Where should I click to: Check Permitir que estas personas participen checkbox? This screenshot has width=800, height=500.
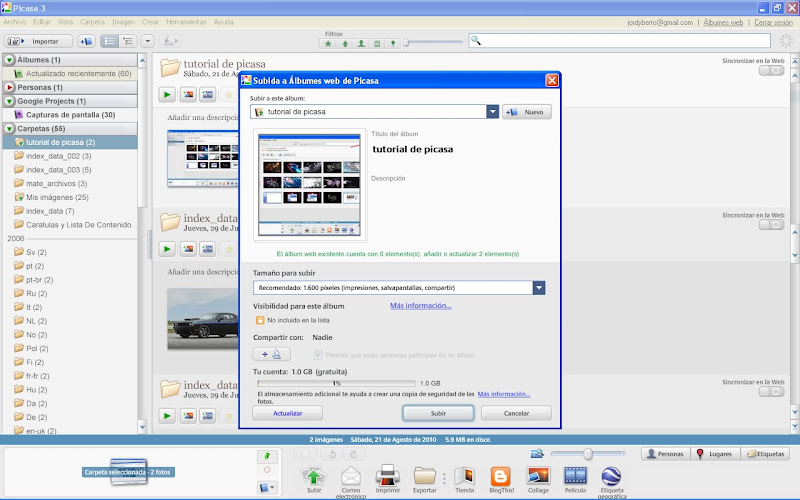click(318, 355)
